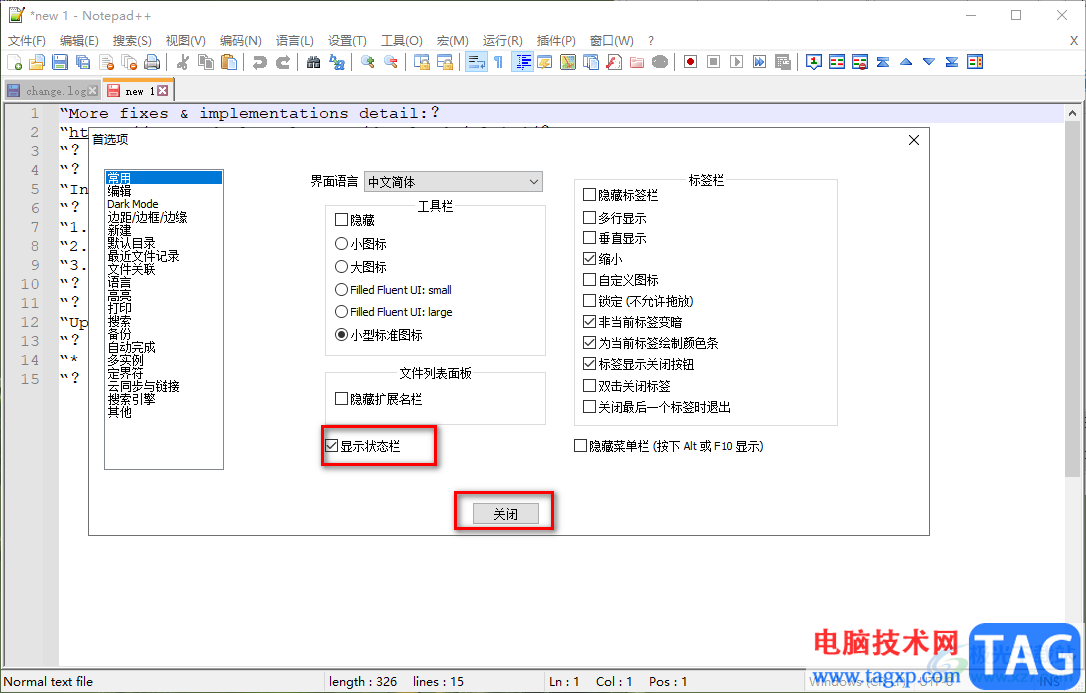
Task: Click the editor vertical scrollbar up arrow
Action: (x=1072, y=113)
